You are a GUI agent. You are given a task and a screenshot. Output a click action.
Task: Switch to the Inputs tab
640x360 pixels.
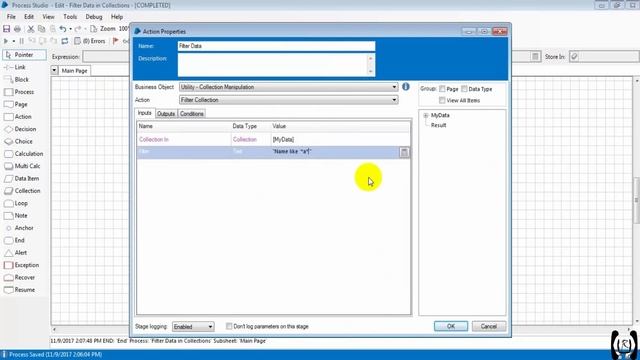pyautogui.click(x=144, y=113)
